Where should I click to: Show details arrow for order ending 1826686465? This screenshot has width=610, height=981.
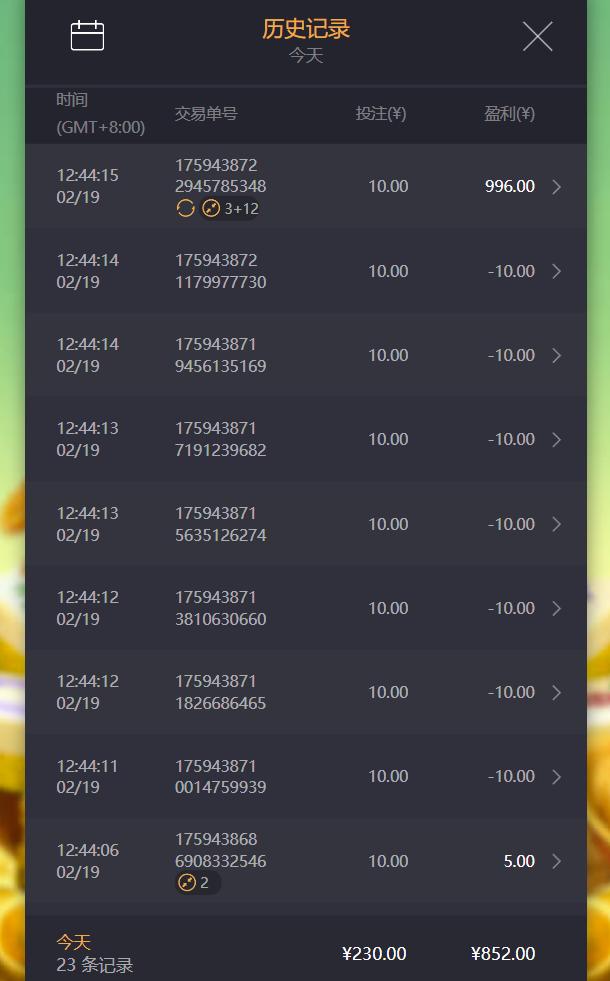click(557, 692)
